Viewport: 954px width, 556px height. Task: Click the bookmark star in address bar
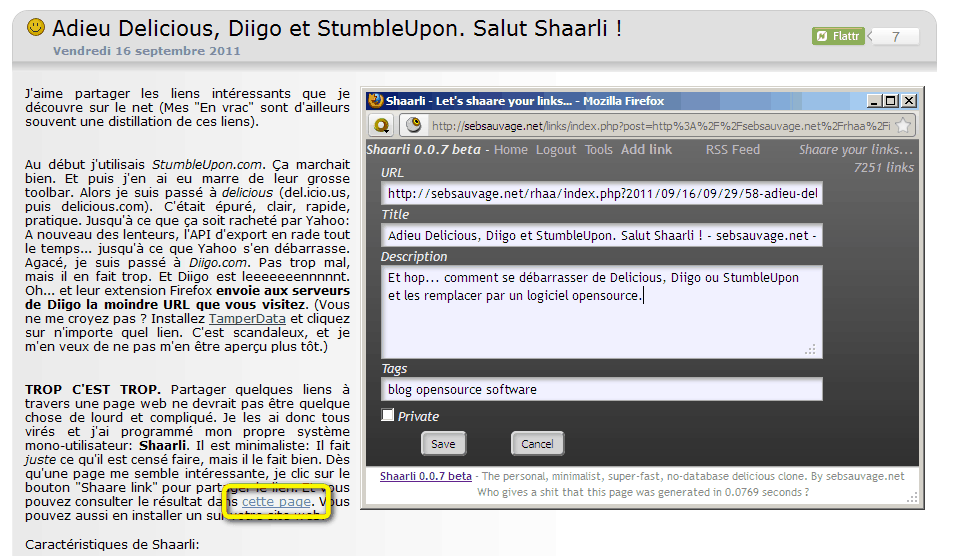[x=904, y=125]
